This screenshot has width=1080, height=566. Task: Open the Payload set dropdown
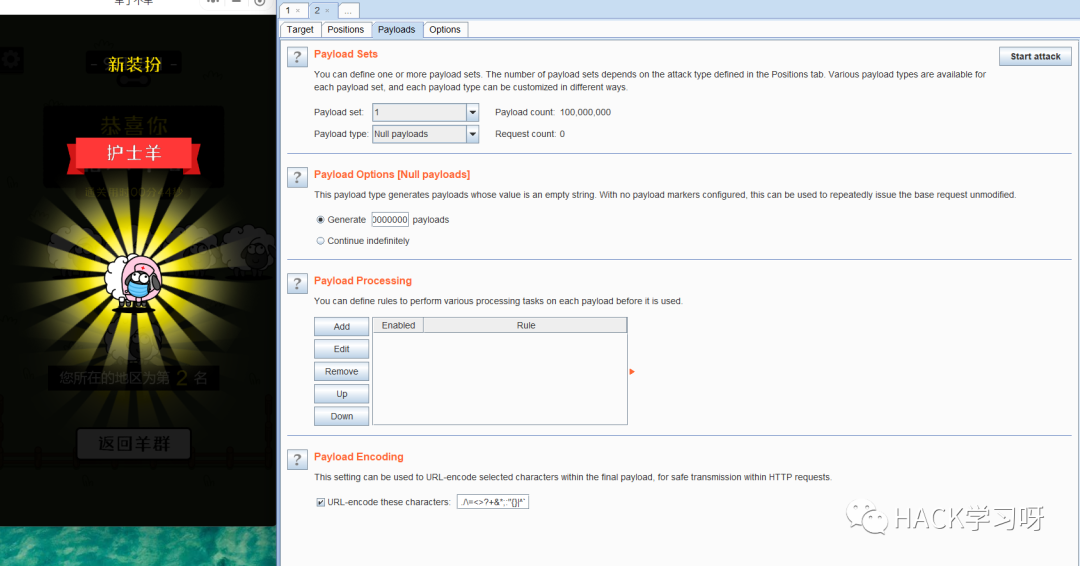click(472, 112)
